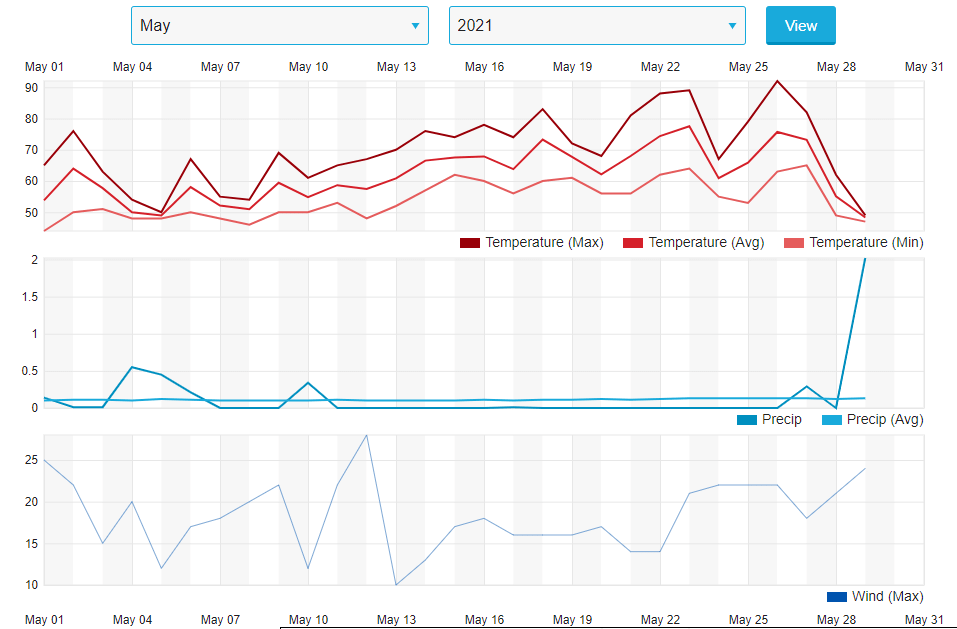Toggle the Precip (Avg) legend swatch
The image size is (957, 629).
(x=831, y=420)
